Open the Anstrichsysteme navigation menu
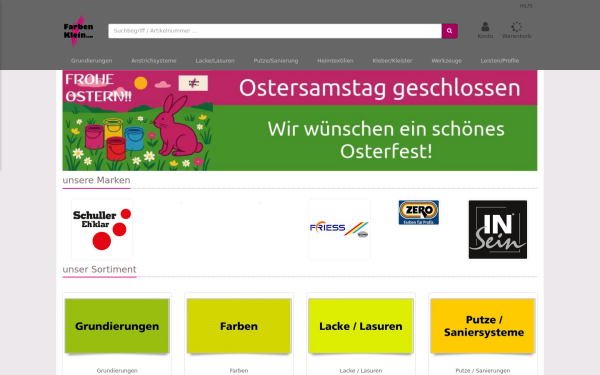 pyautogui.click(x=154, y=60)
